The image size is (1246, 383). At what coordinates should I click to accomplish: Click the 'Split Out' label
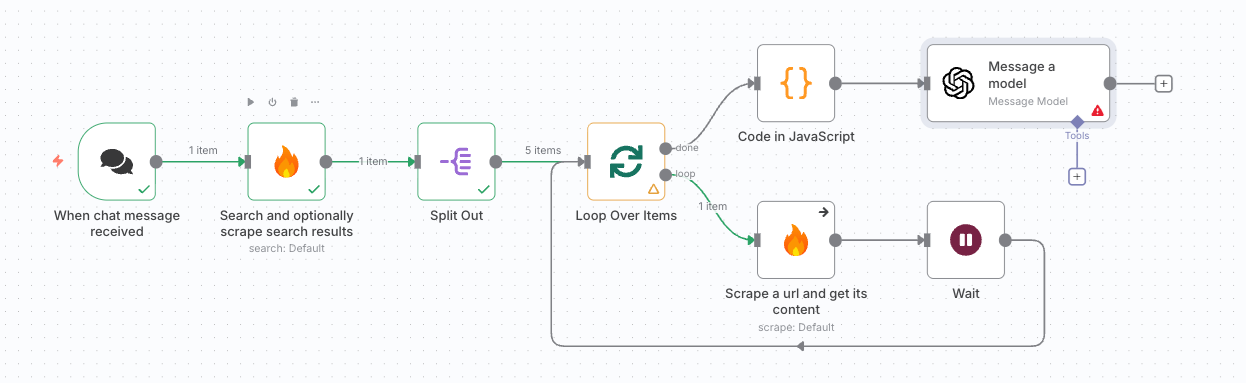pyautogui.click(x=456, y=215)
